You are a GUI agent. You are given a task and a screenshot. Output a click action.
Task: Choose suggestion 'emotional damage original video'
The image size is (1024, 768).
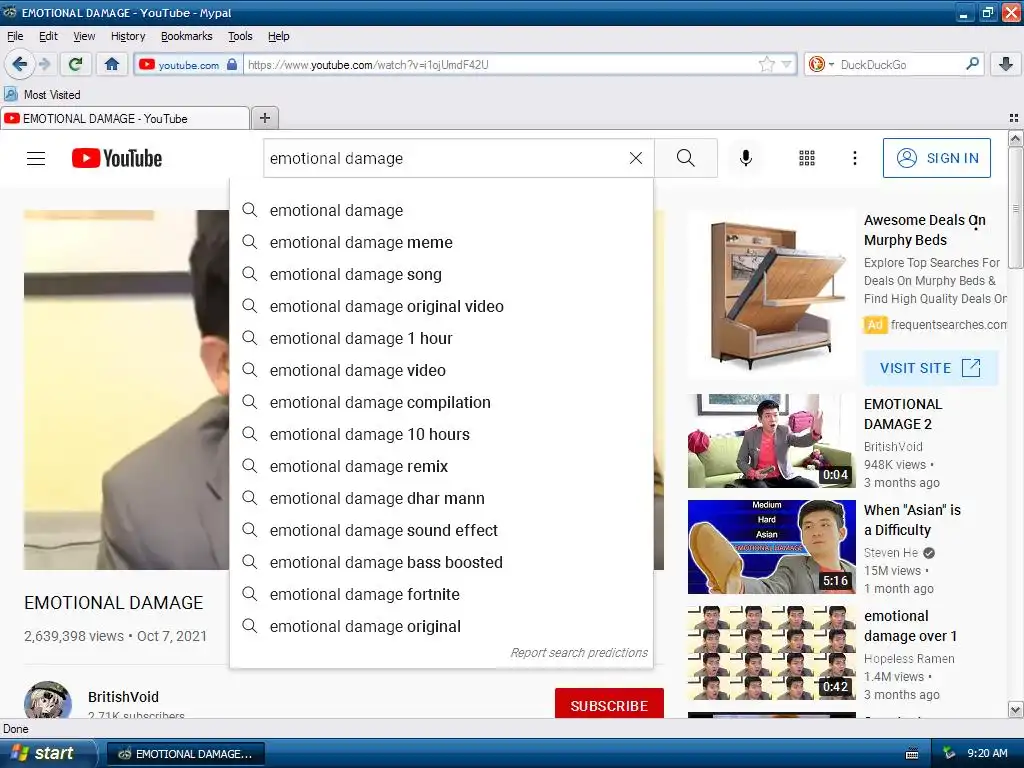point(441,306)
